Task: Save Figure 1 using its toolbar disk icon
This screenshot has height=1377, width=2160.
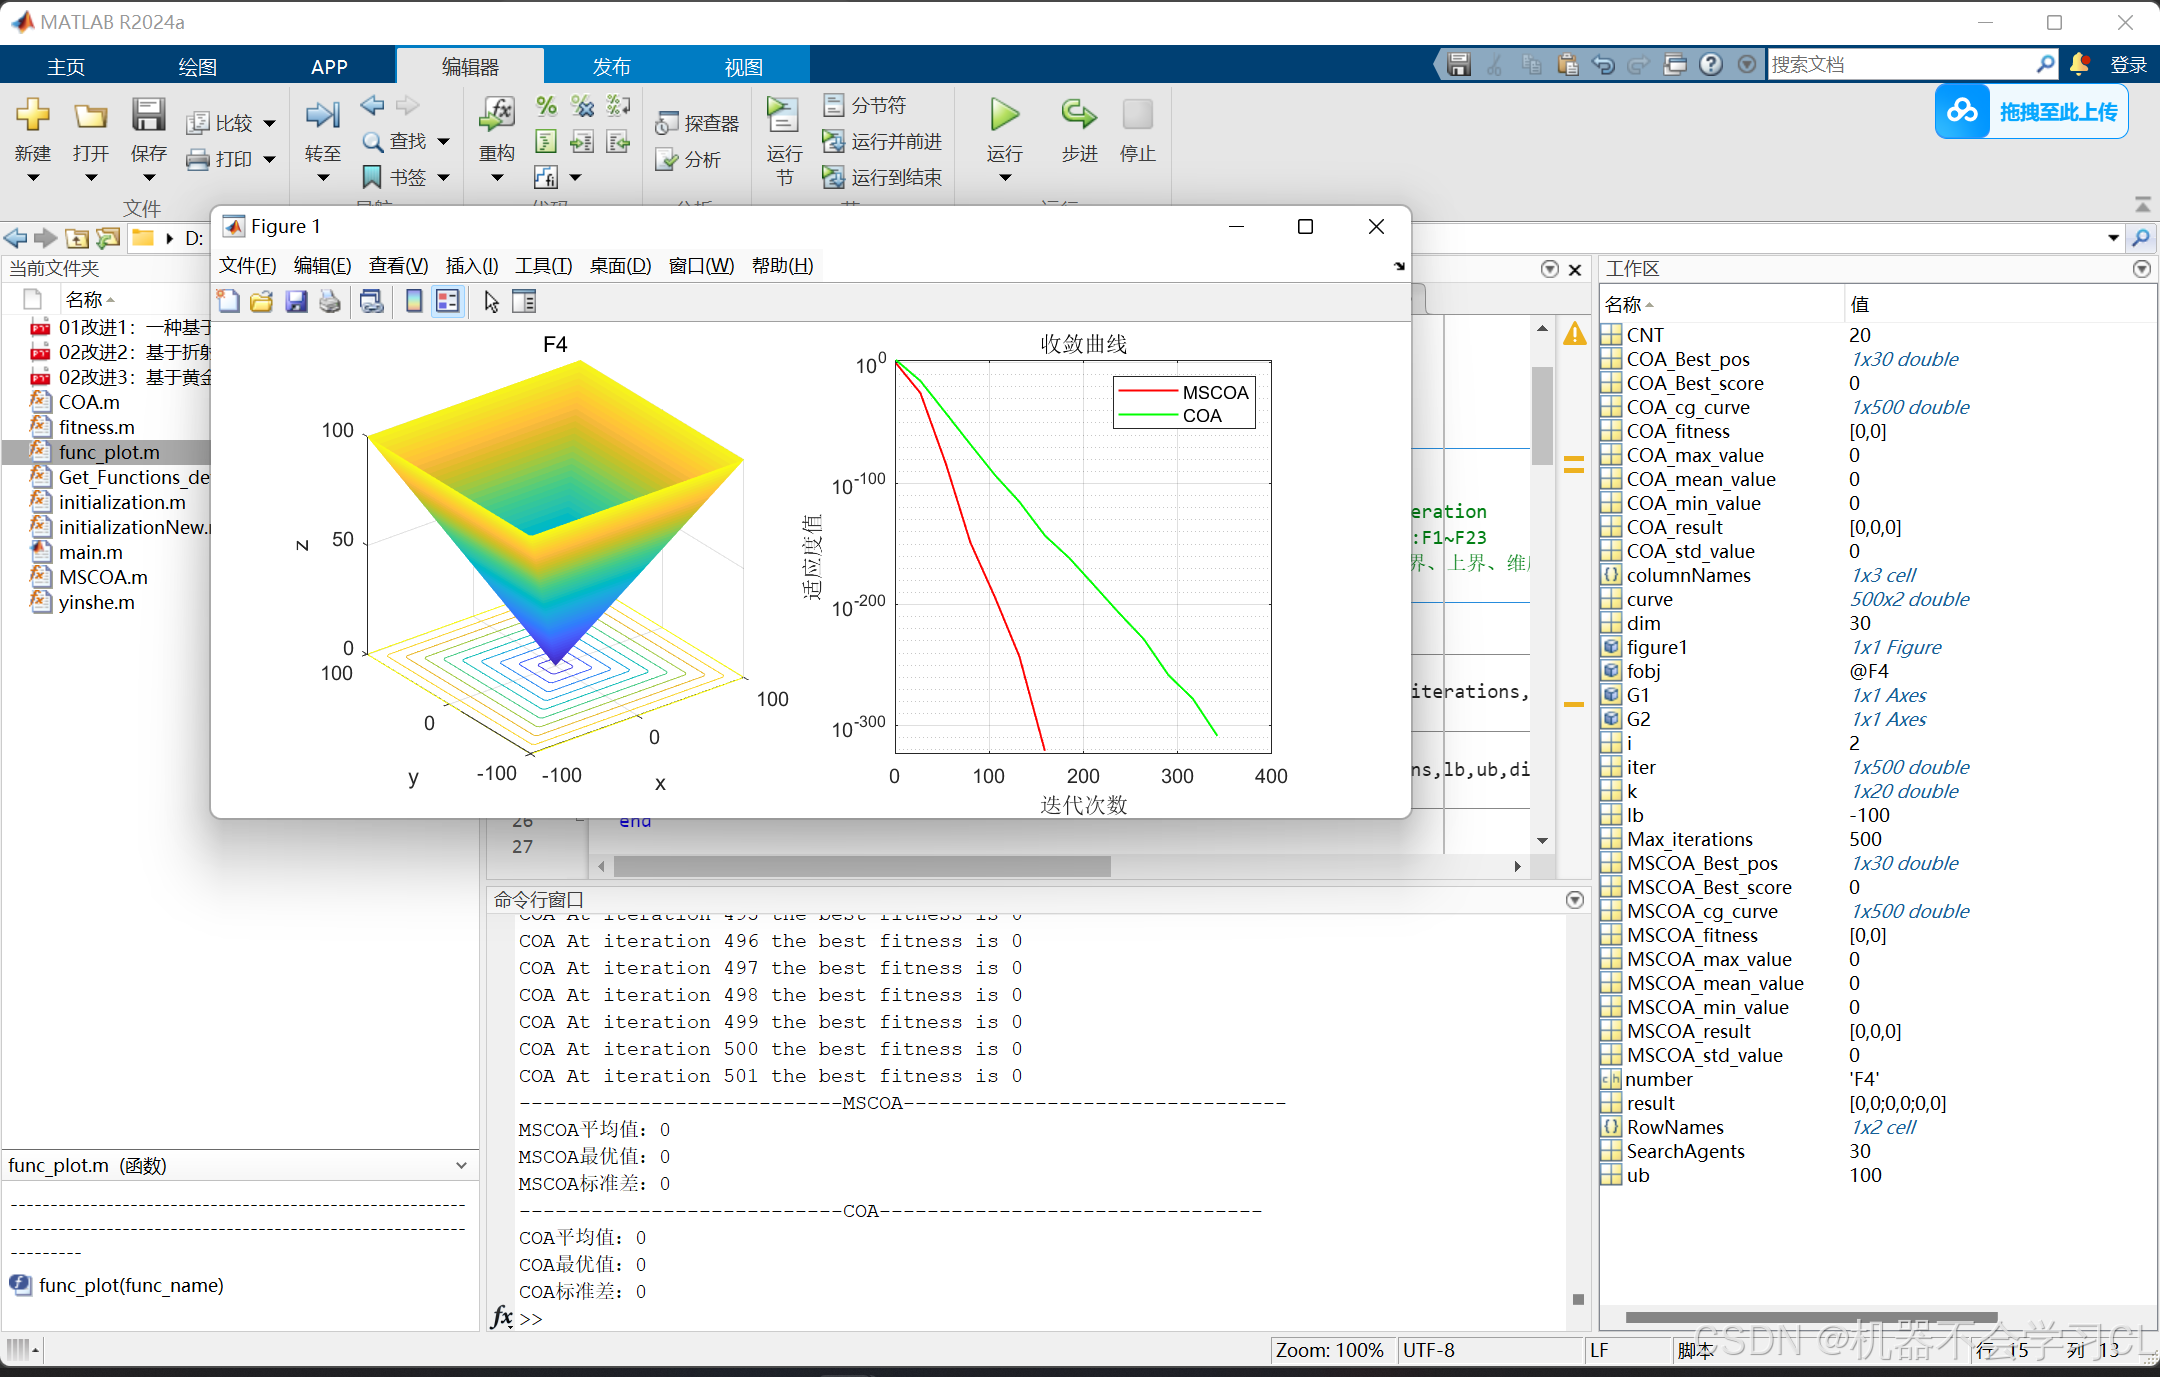Action: (x=296, y=301)
